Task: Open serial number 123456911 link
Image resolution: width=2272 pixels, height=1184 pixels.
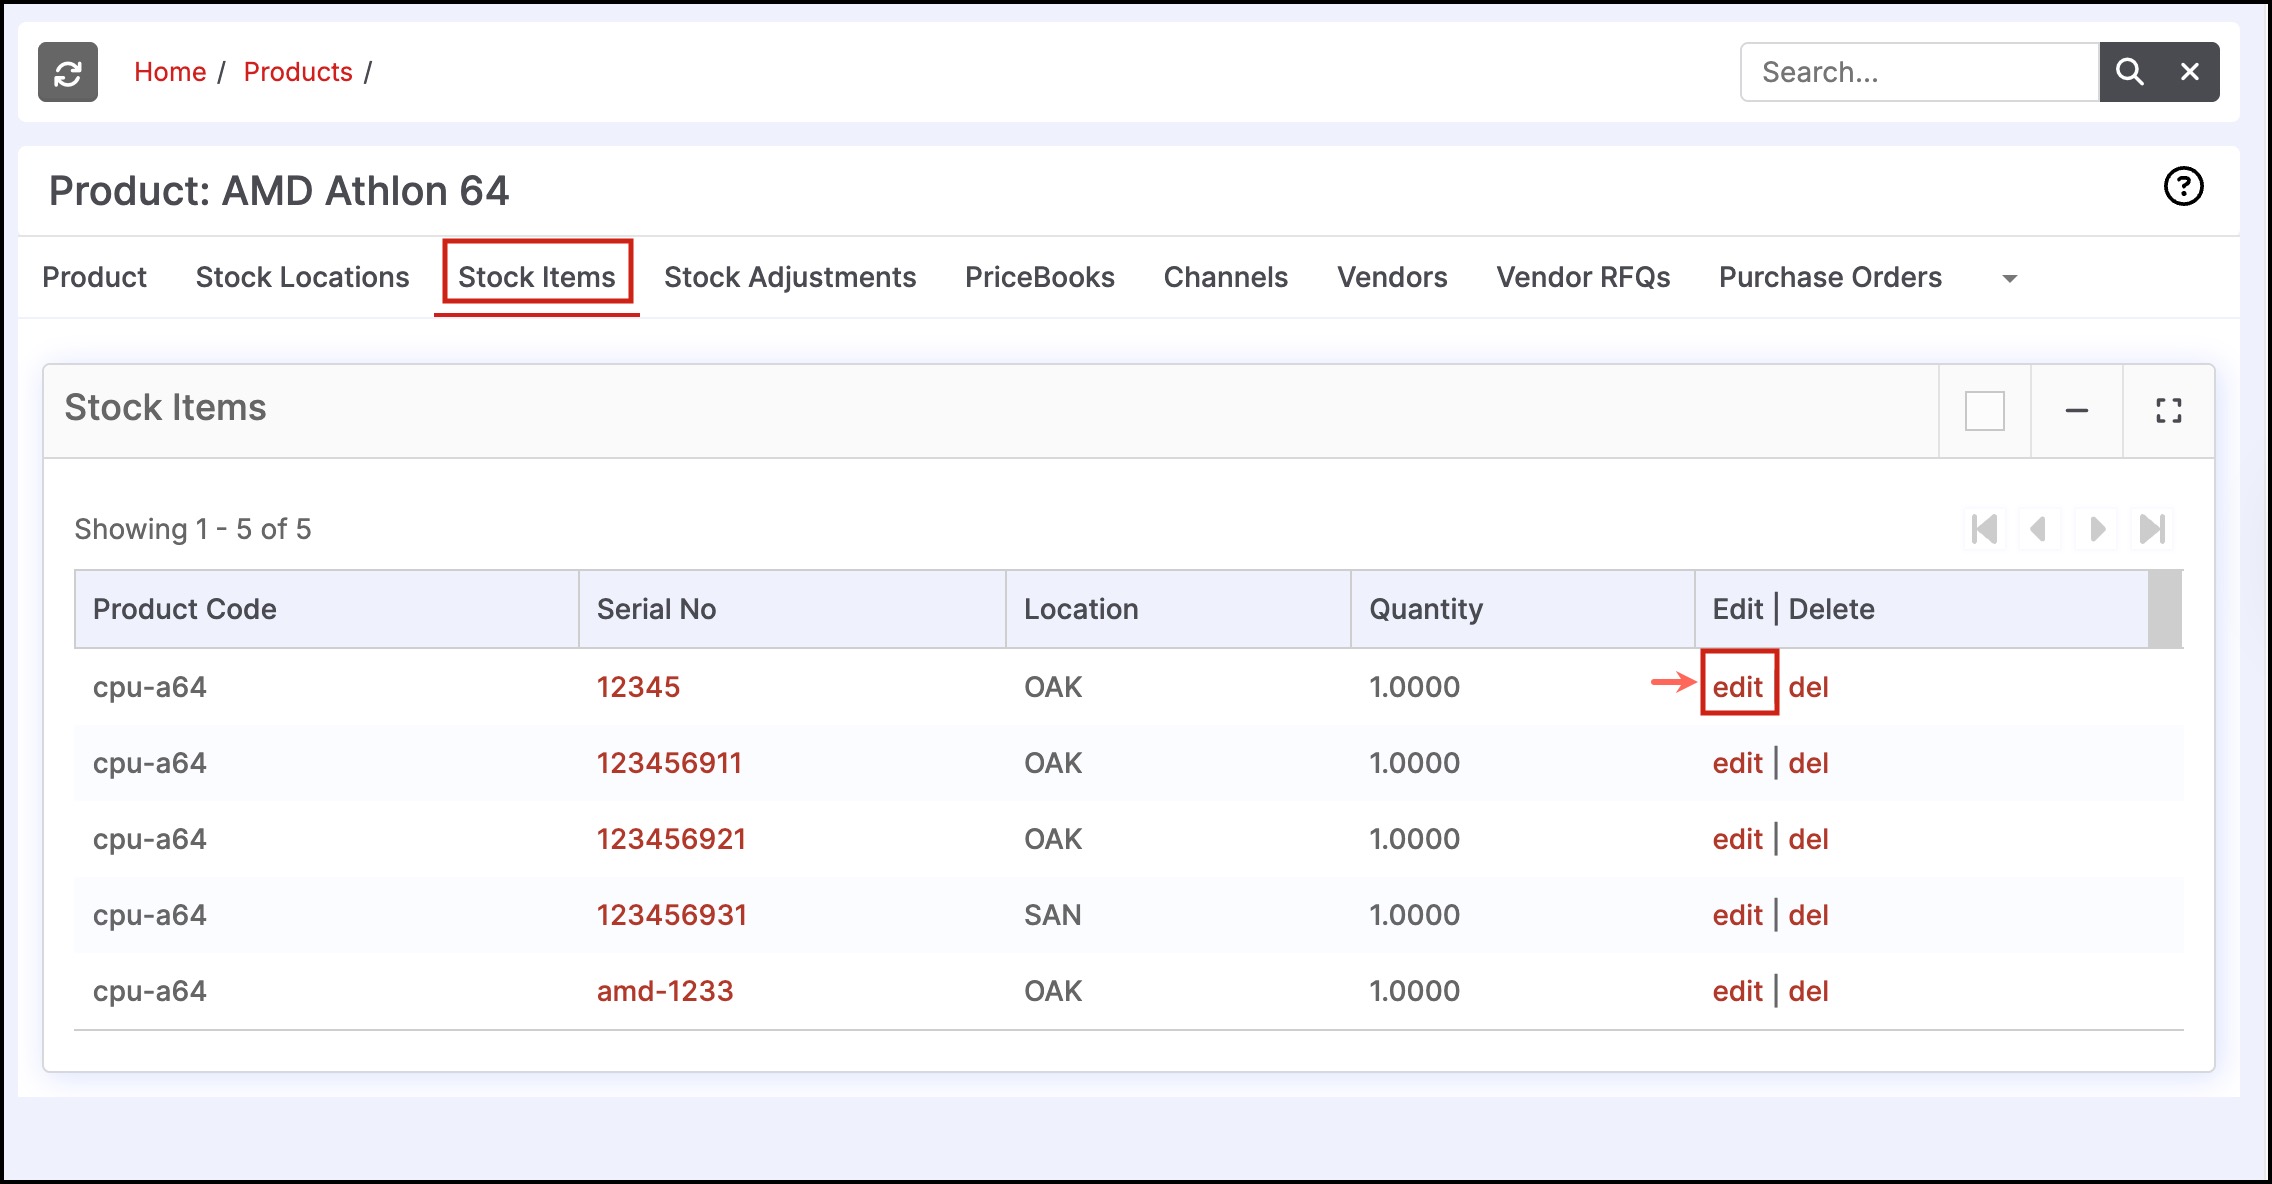Action: click(669, 763)
